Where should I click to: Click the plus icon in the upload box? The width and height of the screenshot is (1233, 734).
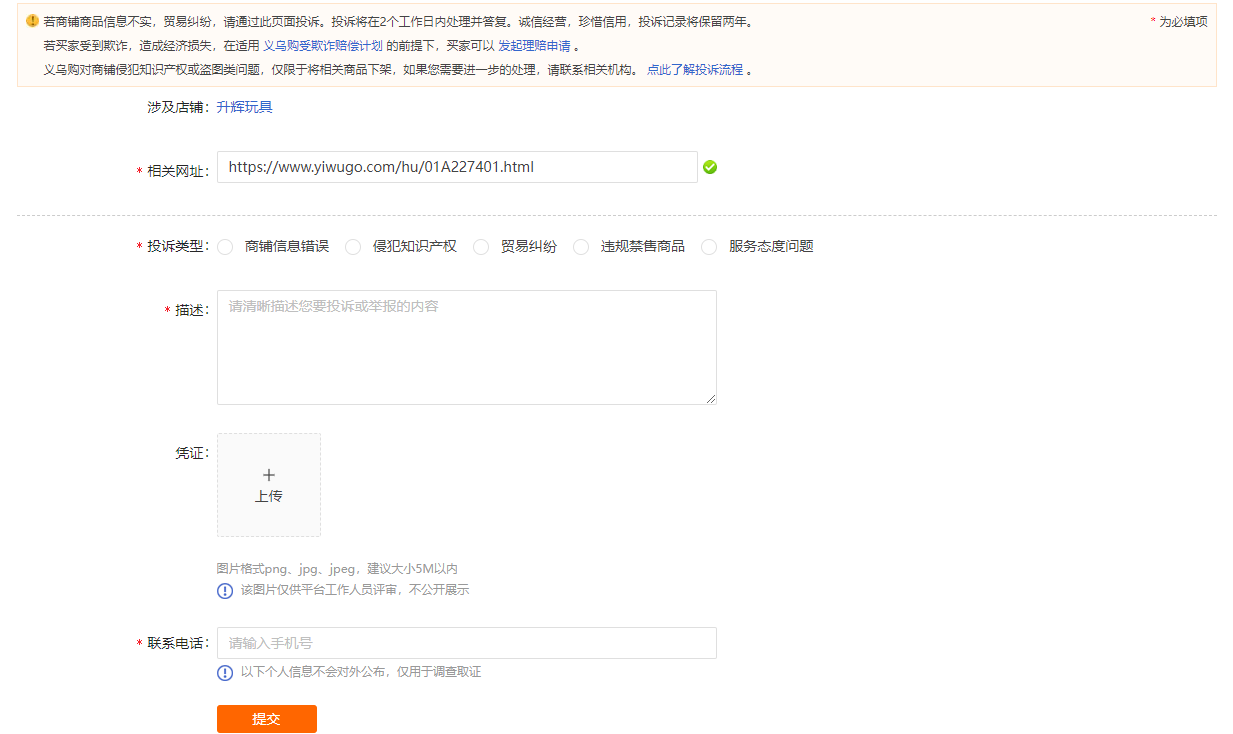(x=268, y=475)
